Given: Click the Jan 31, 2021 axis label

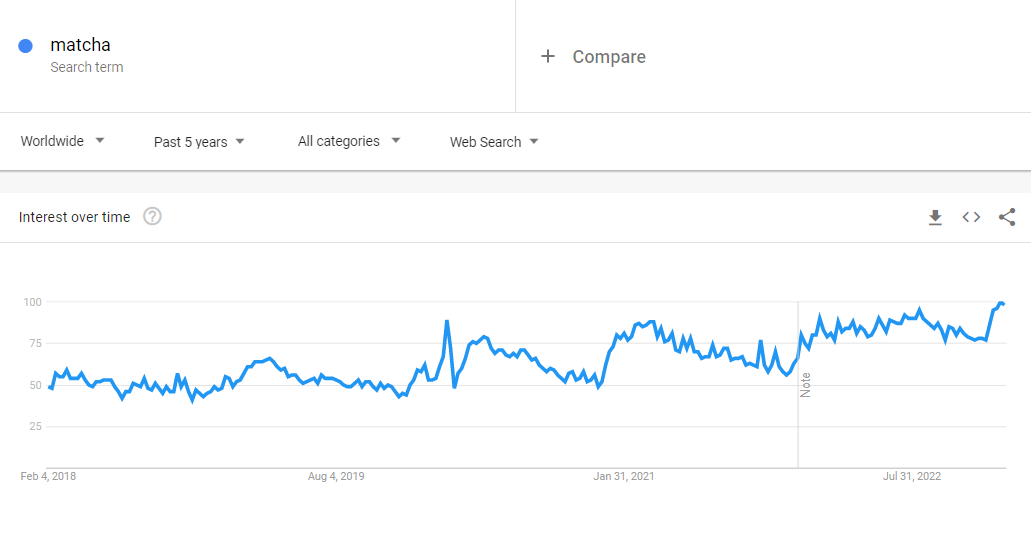Looking at the screenshot, I should coord(624,476).
